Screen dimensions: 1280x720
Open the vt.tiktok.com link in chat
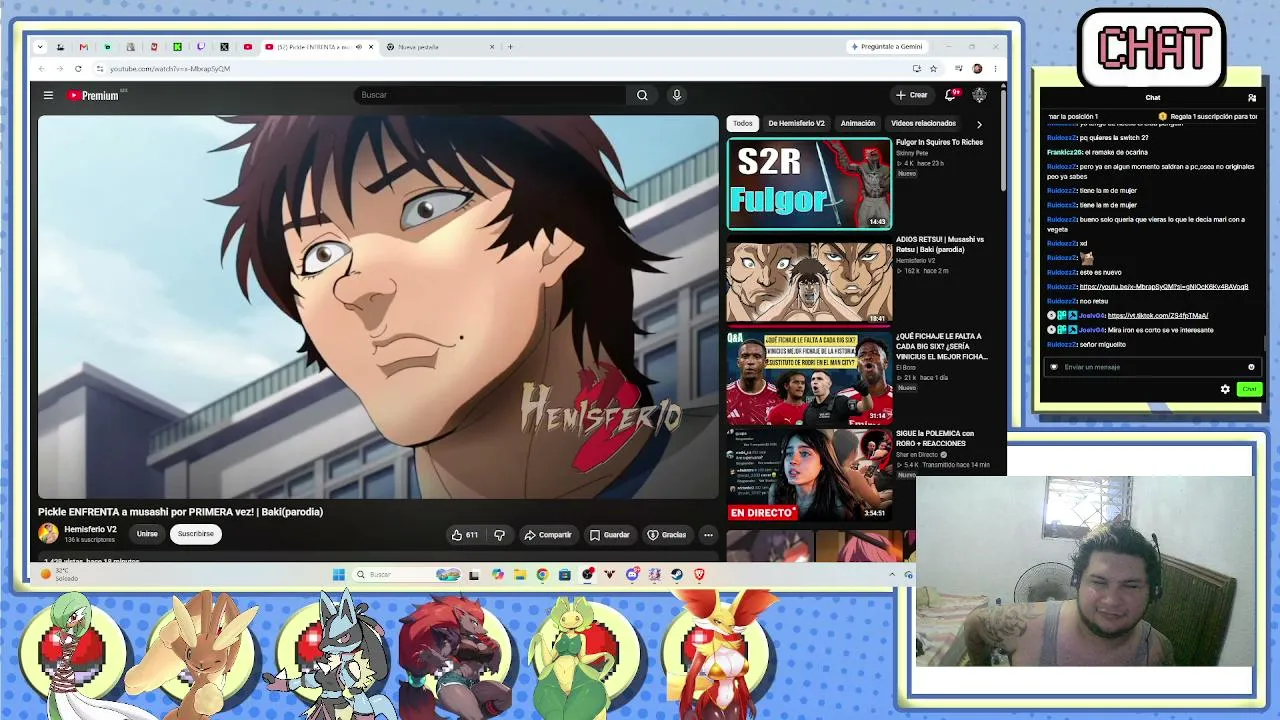tap(1158, 316)
